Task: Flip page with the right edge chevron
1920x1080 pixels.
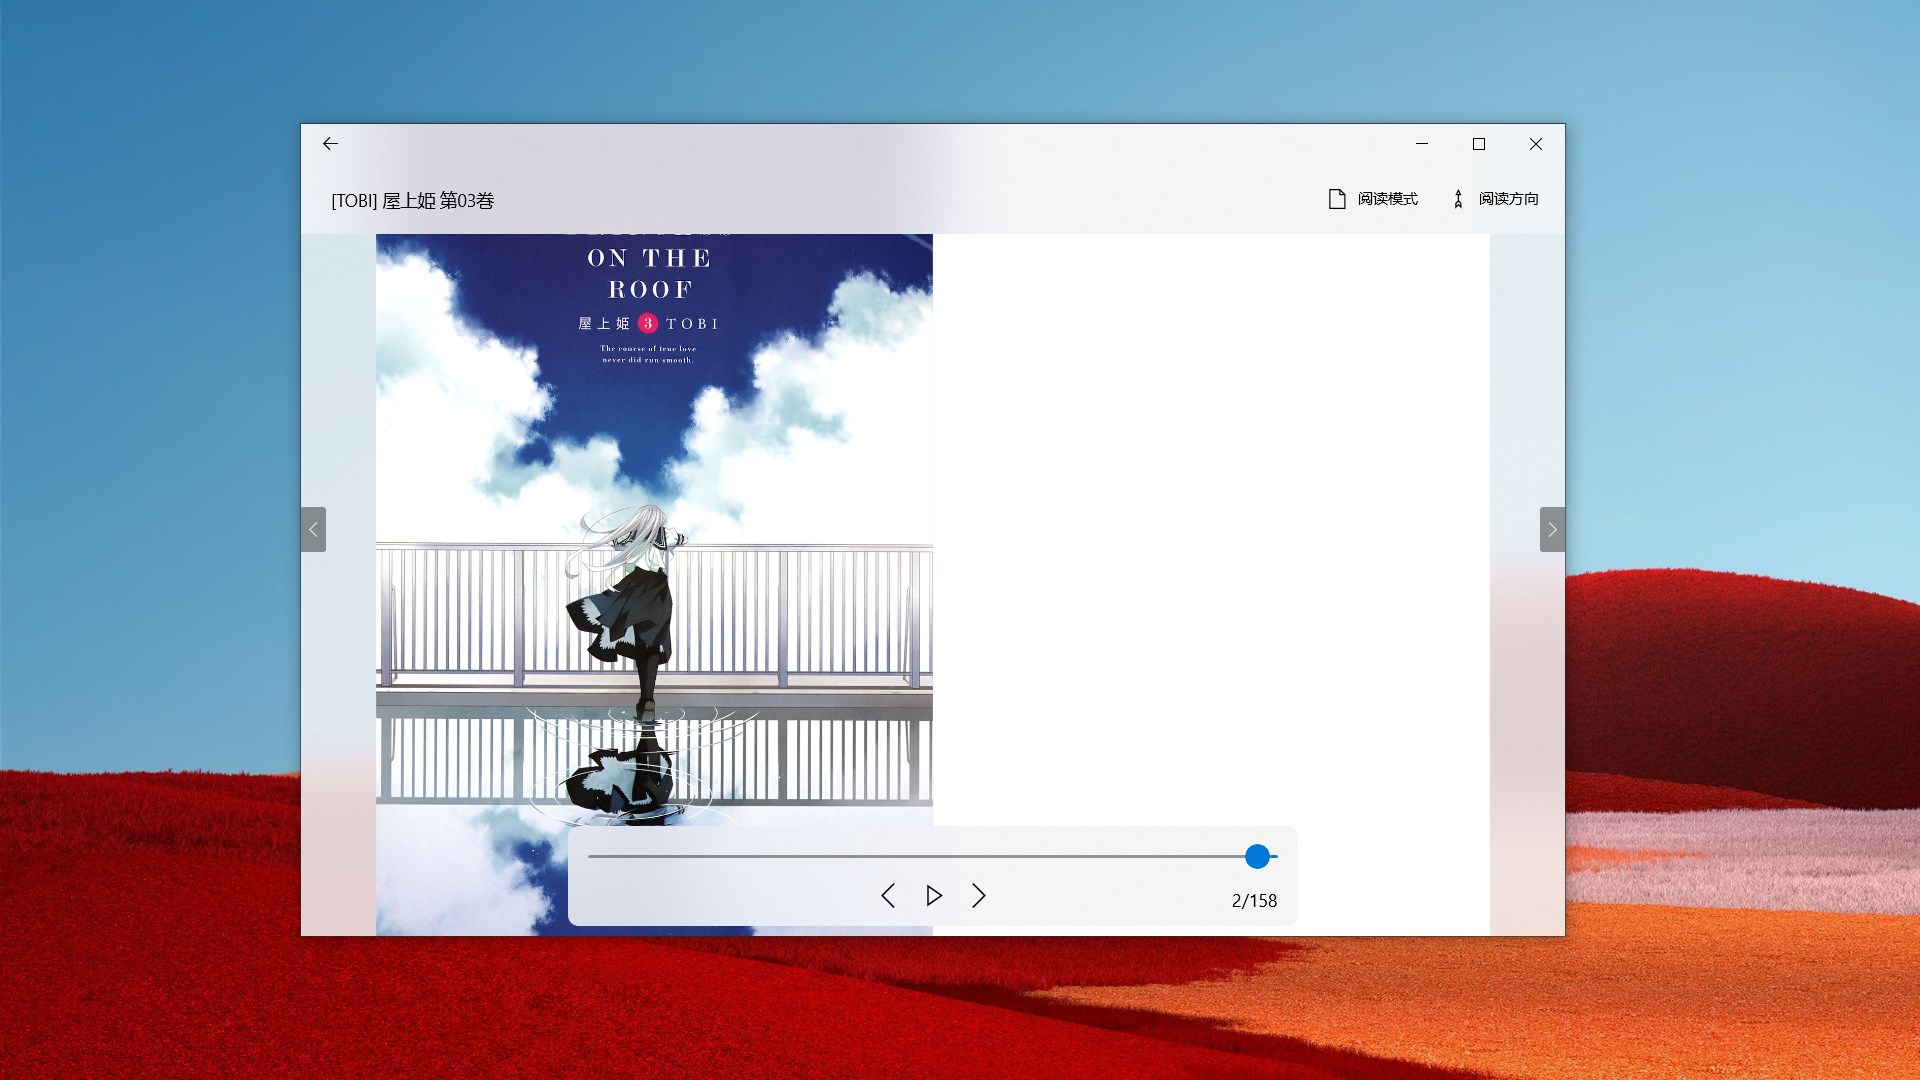Action: 1552,529
